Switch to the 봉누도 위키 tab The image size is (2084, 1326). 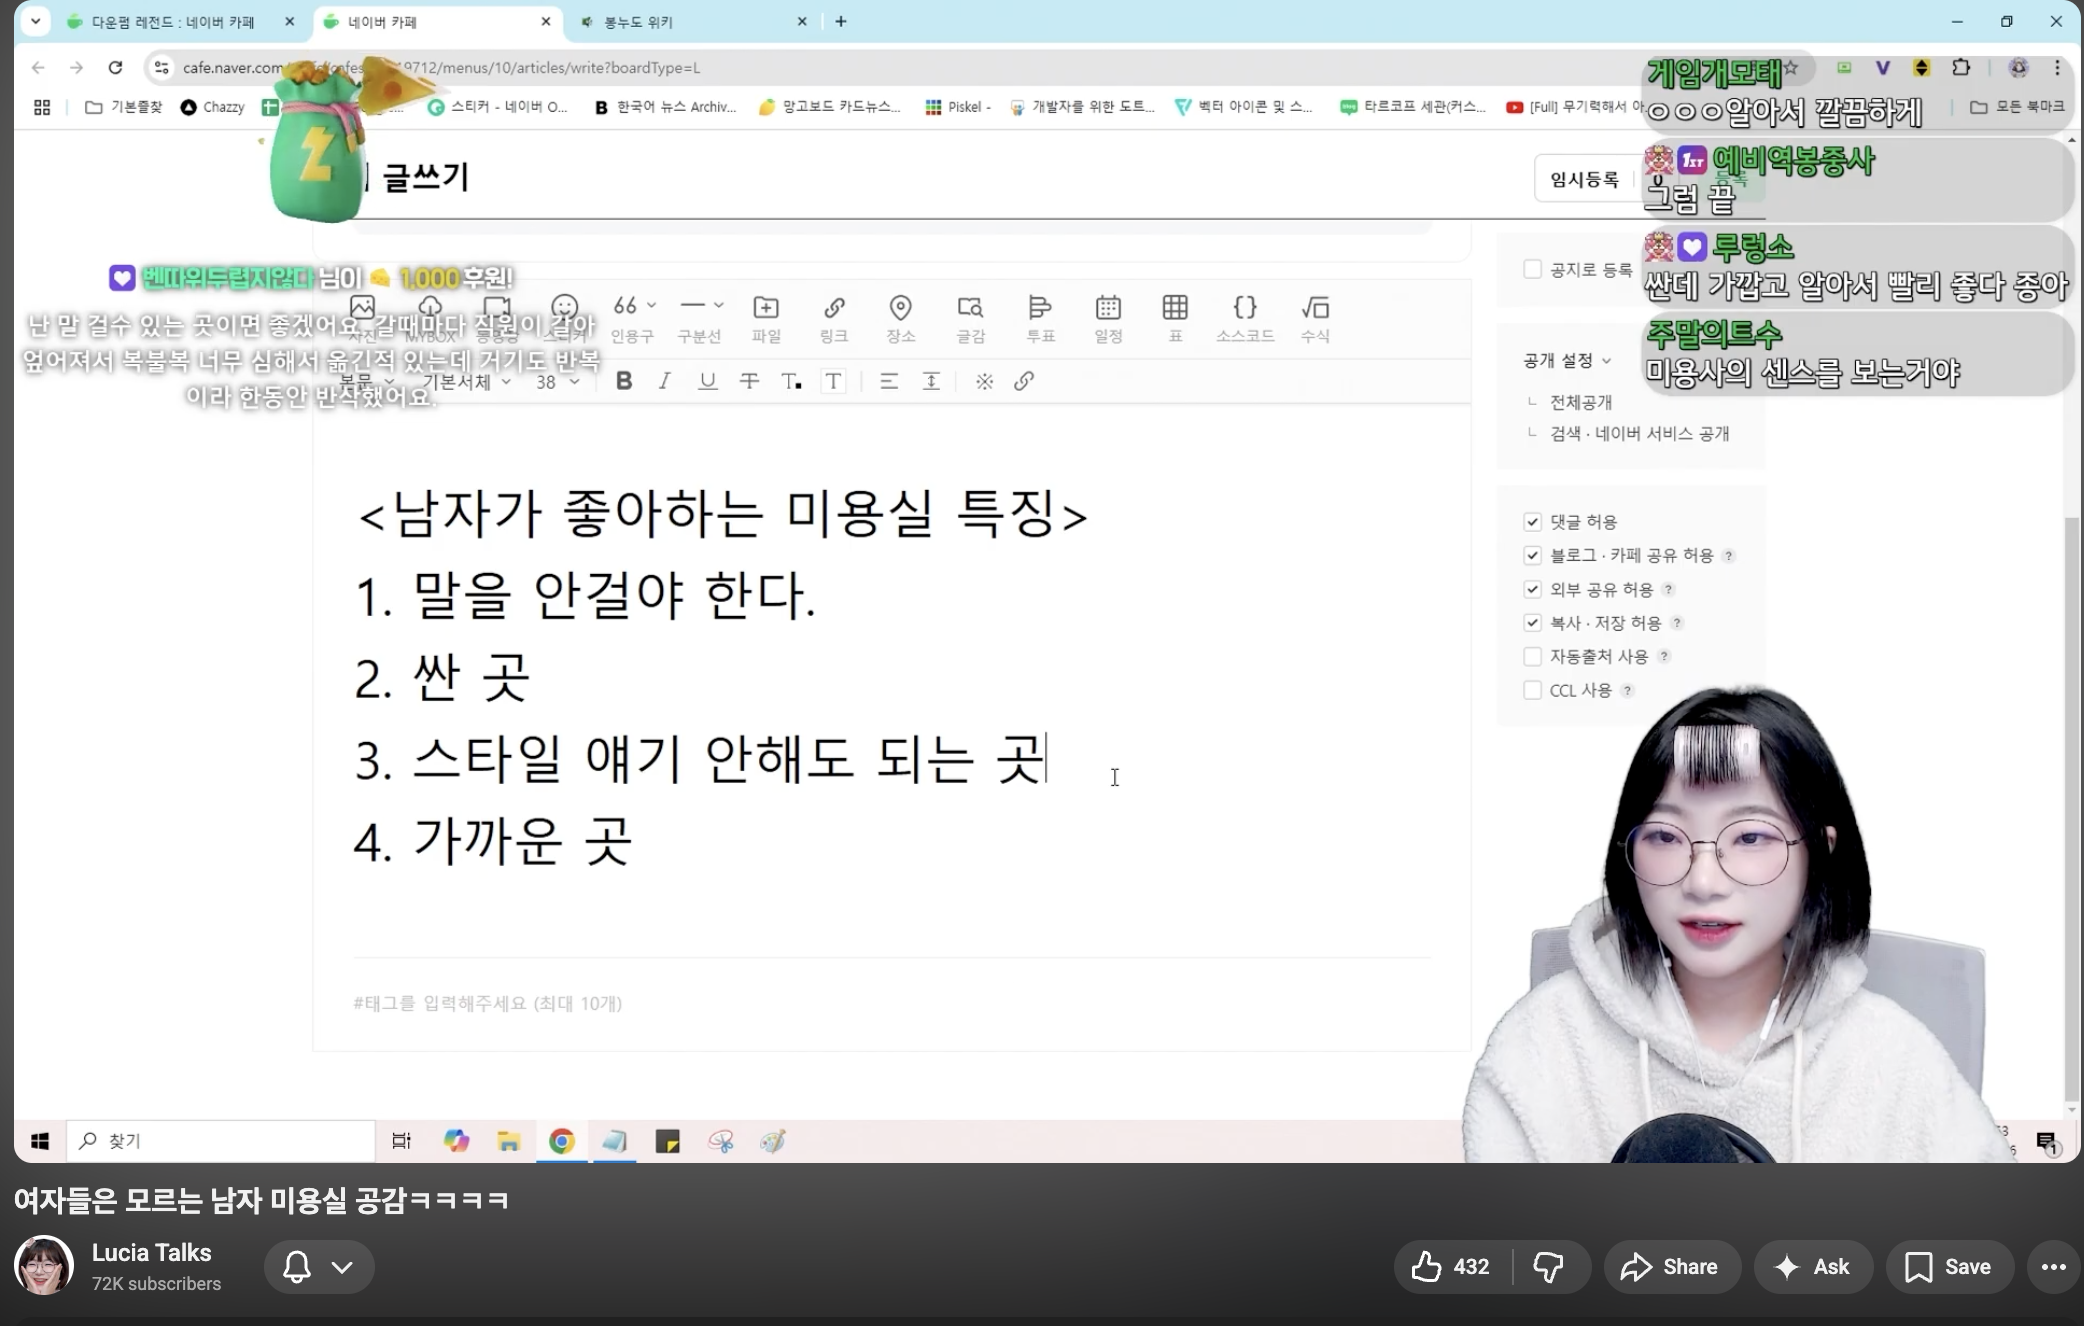point(638,22)
